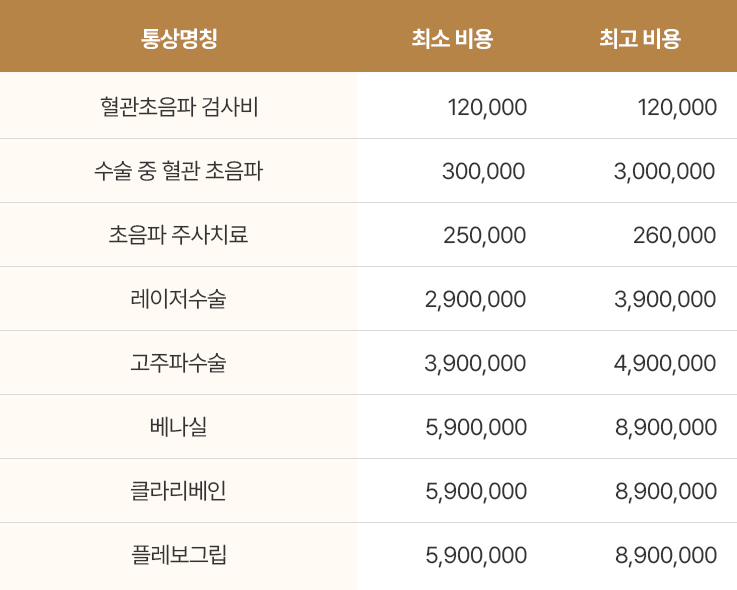Select the 4,900,000 maximum cost cell
This screenshot has width=737, height=590.
coord(664,363)
